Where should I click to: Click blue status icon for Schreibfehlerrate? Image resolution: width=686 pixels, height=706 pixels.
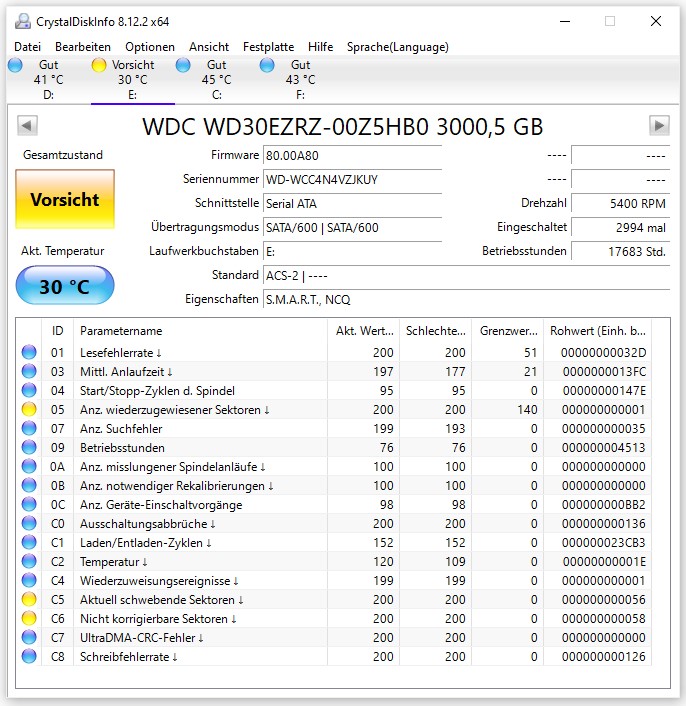coord(29,656)
